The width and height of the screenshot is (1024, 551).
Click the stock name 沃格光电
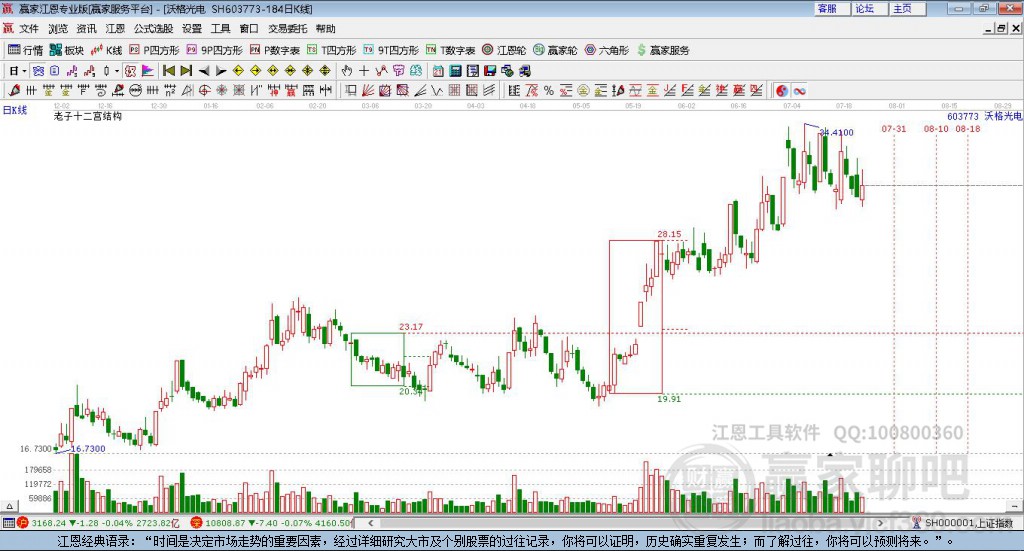tap(1003, 116)
